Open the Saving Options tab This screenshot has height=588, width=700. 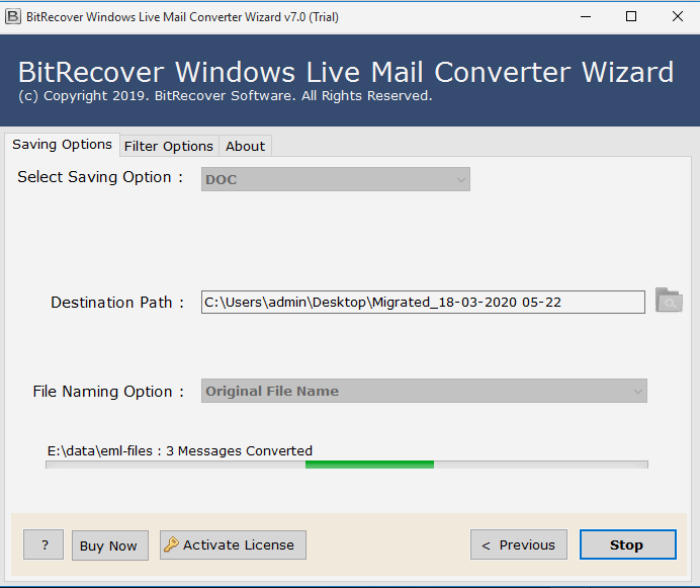[x=62, y=145]
